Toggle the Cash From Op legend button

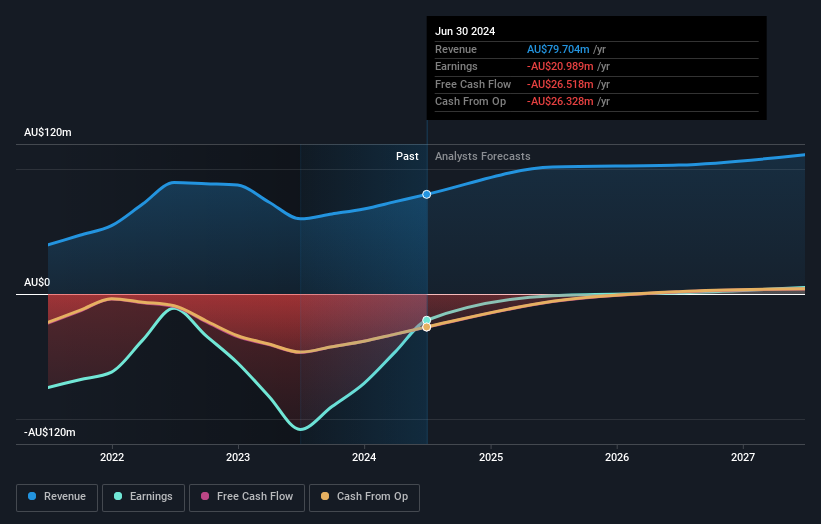pyautogui.click(x=364, y=497)
